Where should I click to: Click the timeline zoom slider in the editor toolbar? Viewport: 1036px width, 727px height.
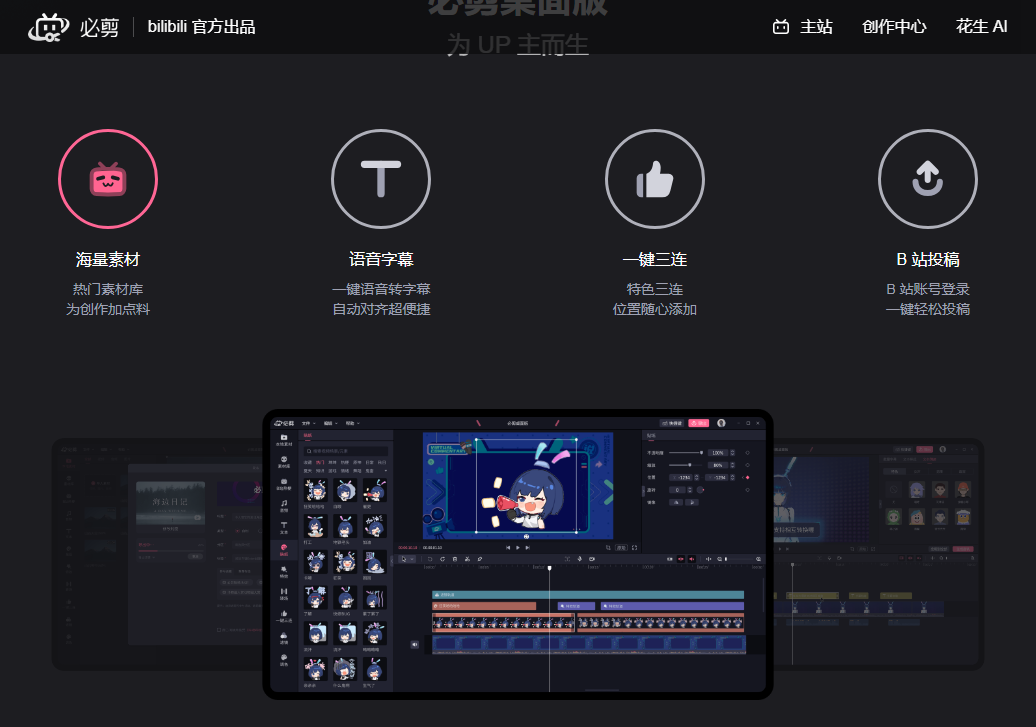tap(740, 559)
